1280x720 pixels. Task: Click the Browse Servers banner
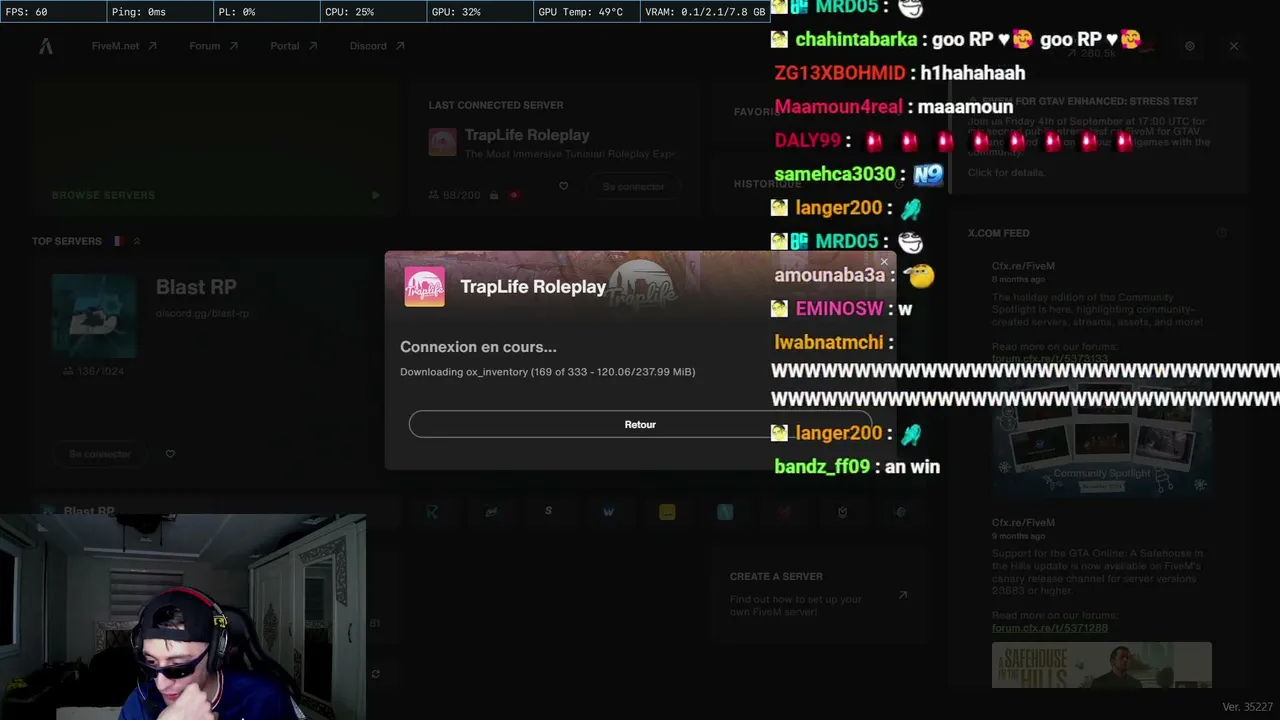(216, 149)
